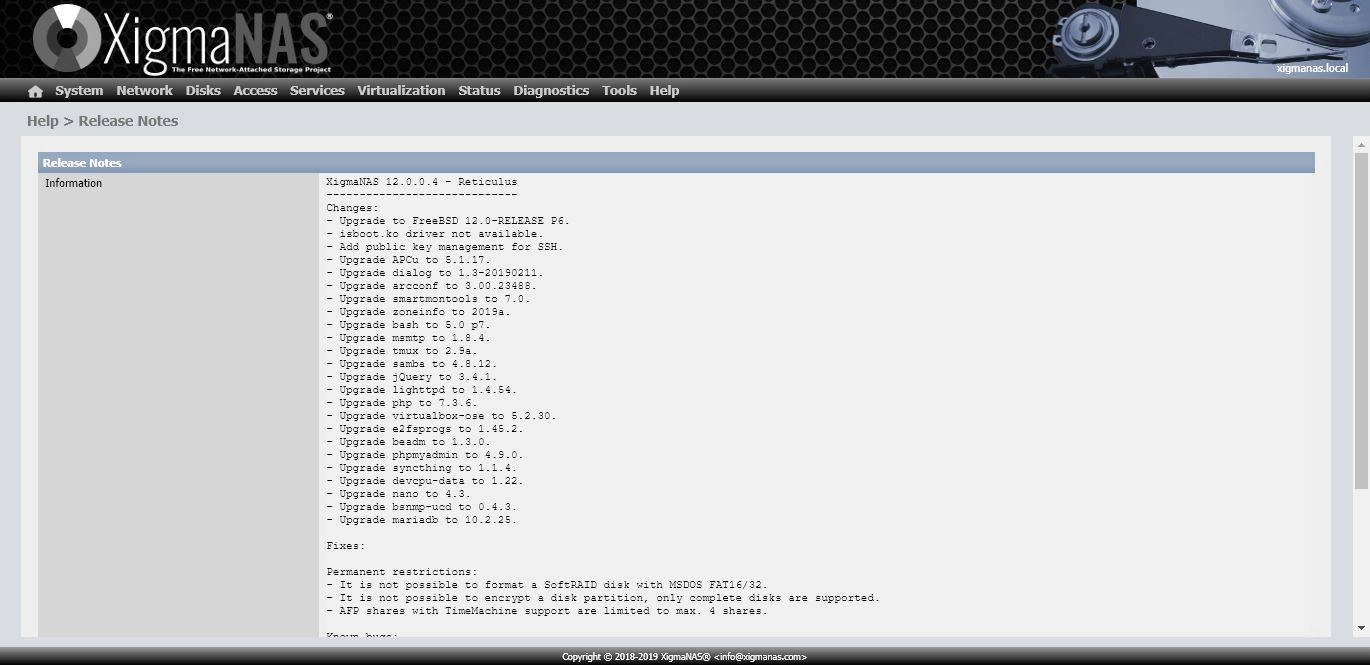
Task: Click the 'Help > Release Notes' breadcrumb
Action: click(x=103, y=121)
